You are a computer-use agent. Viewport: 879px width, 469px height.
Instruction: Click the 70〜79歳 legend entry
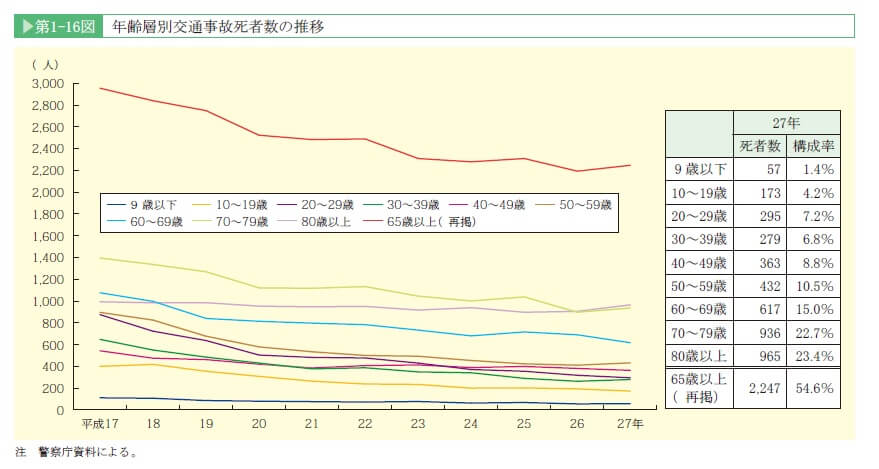point(230,222)
